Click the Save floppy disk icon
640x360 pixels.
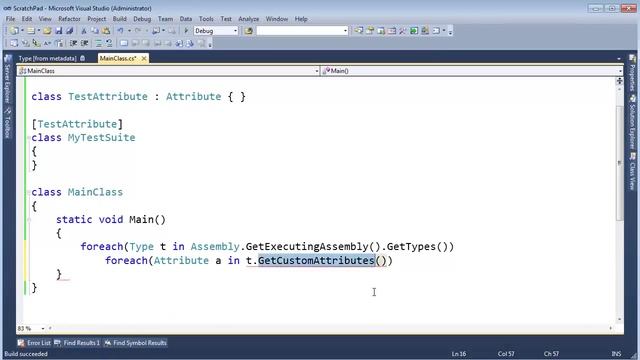tap(58, 31)
